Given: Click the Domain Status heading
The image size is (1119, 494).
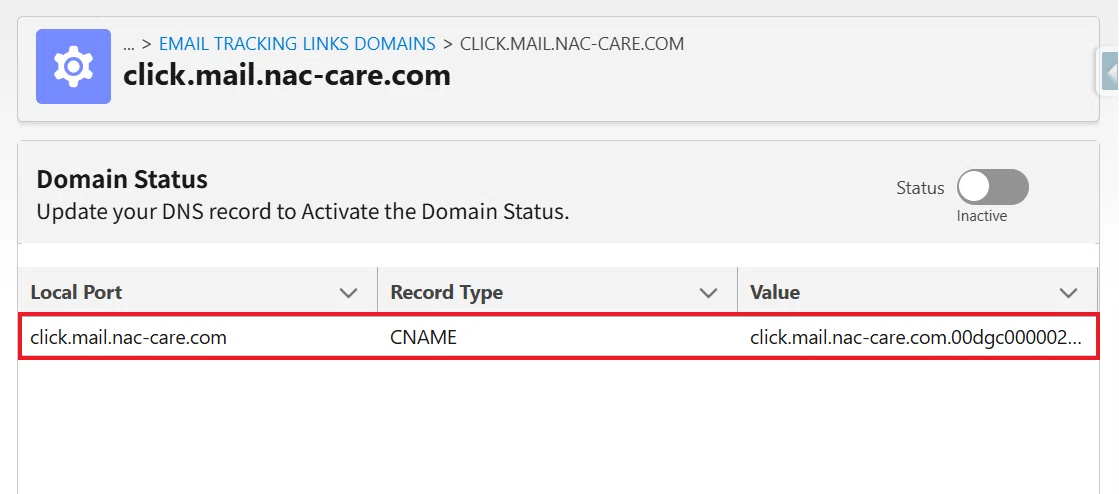Looking at the screenshot, I should coord(122,179).
